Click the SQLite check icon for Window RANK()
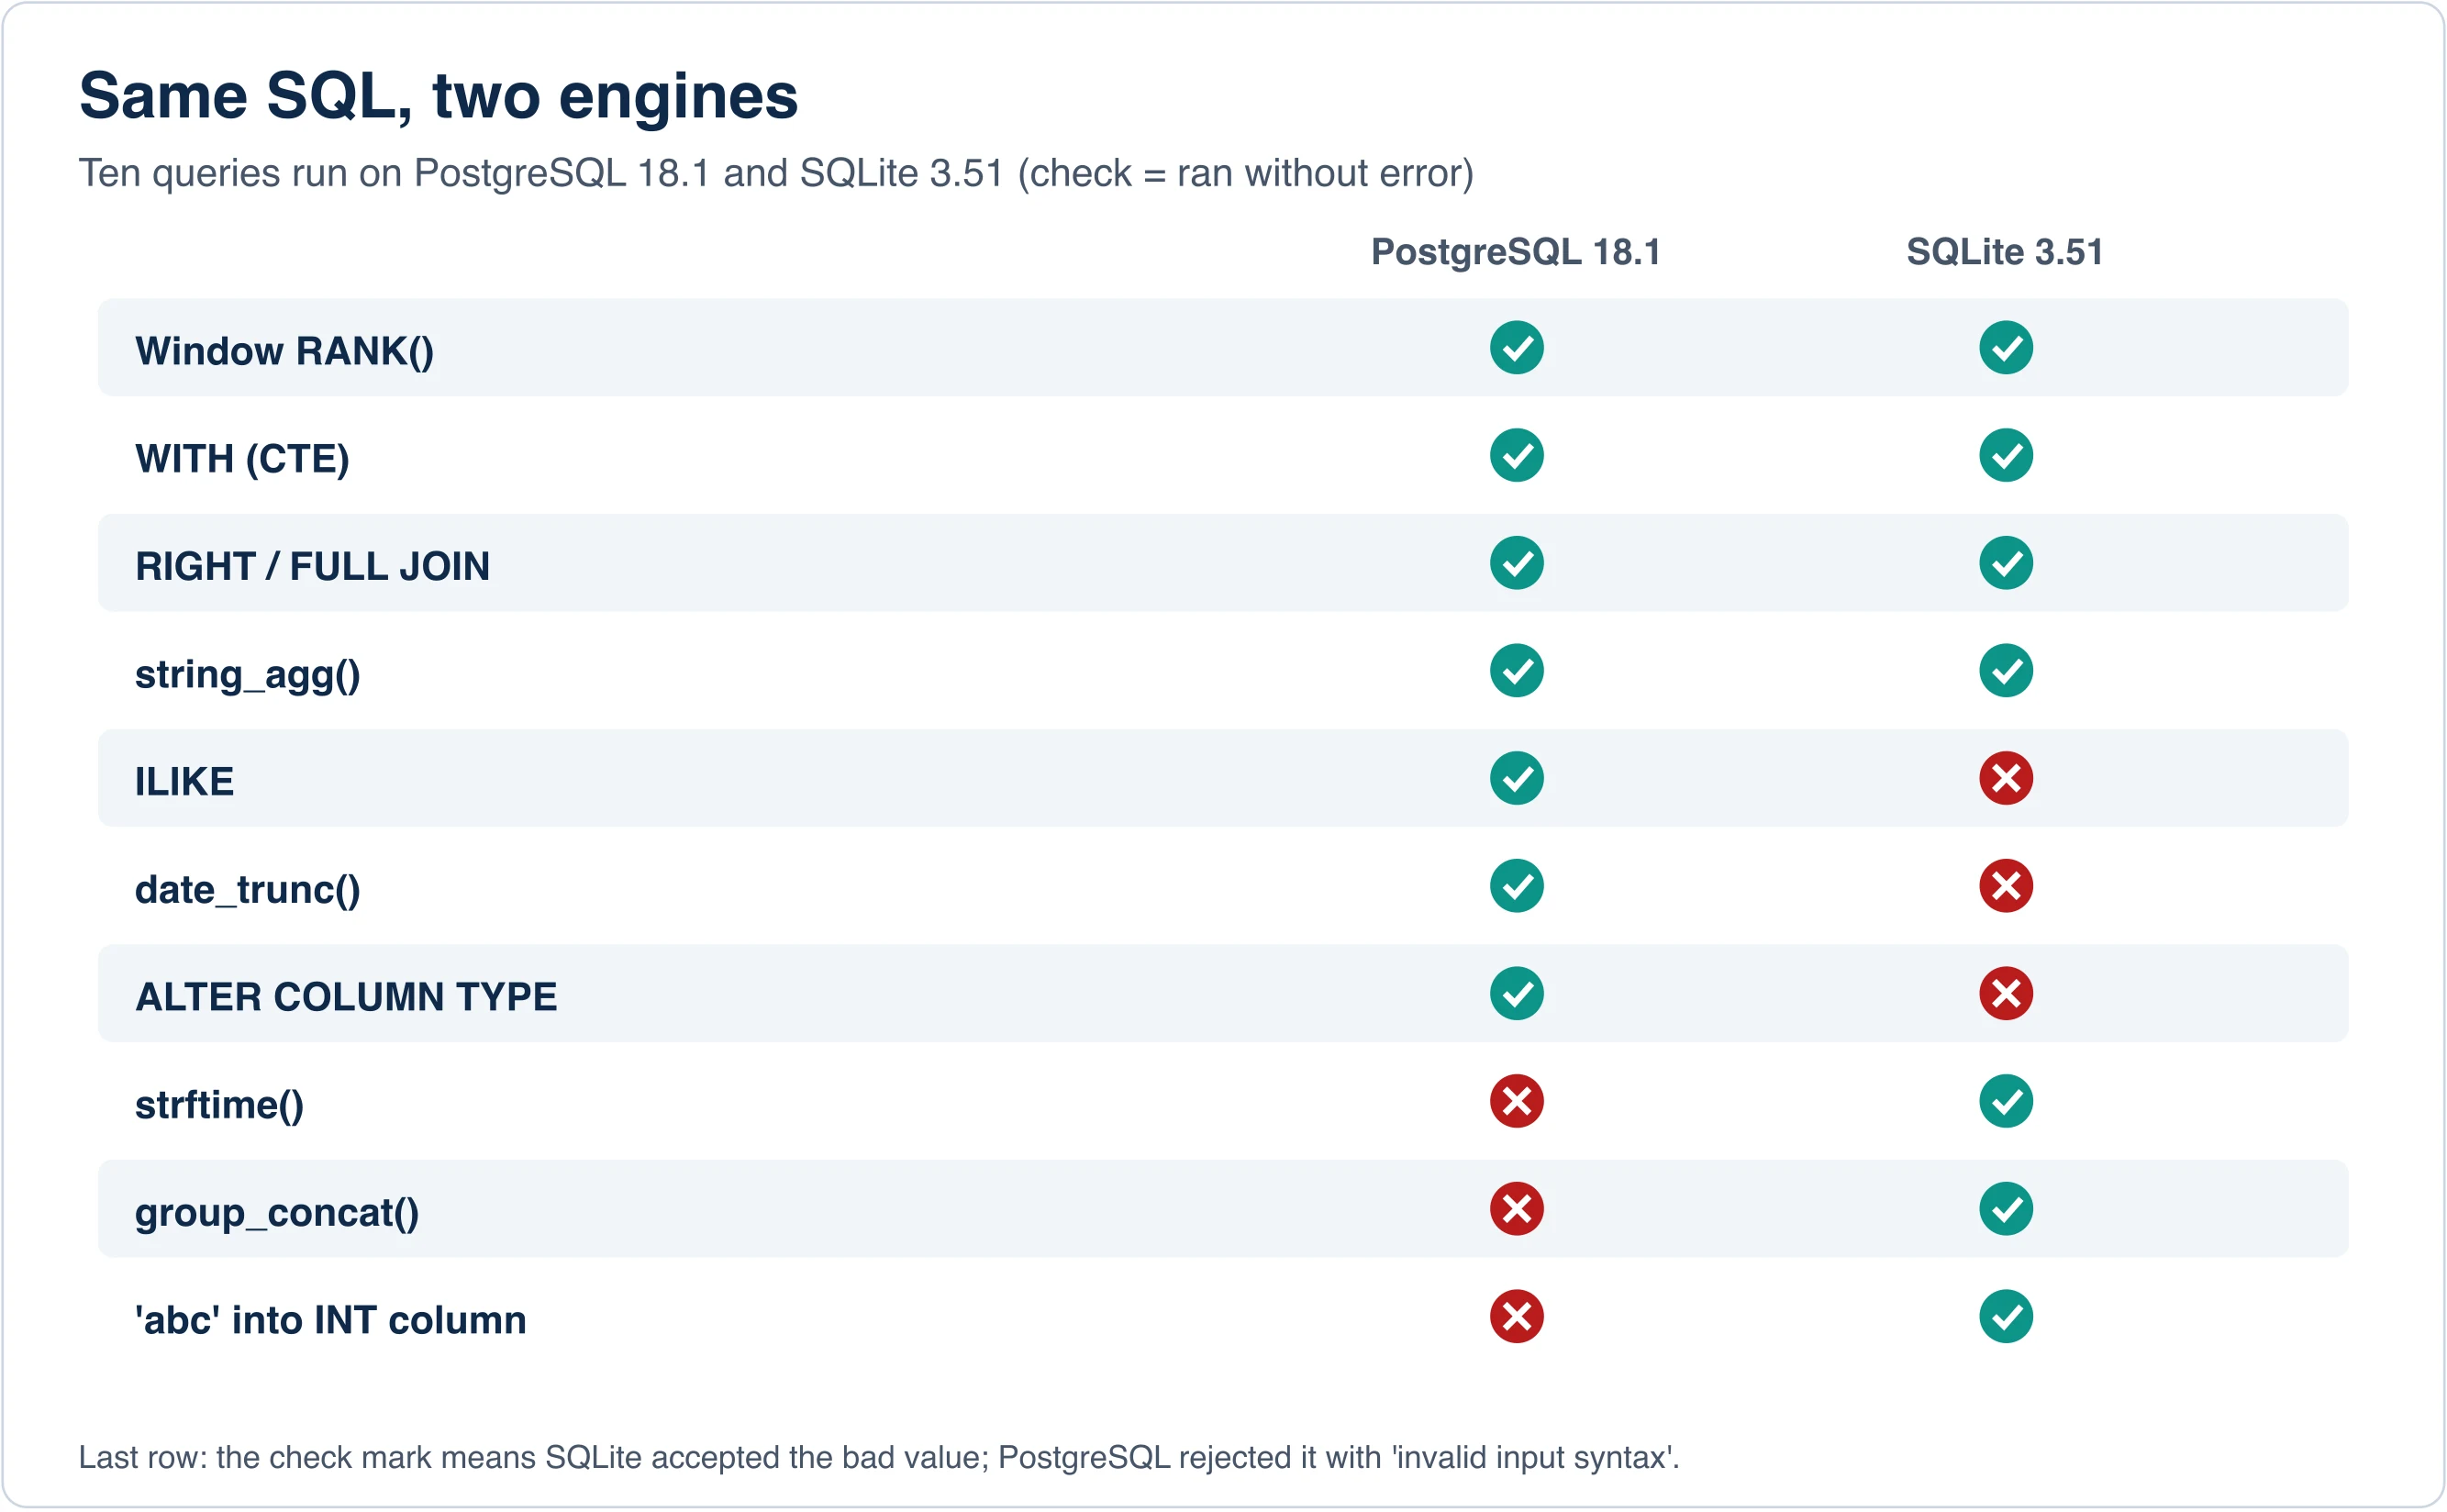The height and width of the screenshot is (1512, 2447). [x=2005, y=347]
